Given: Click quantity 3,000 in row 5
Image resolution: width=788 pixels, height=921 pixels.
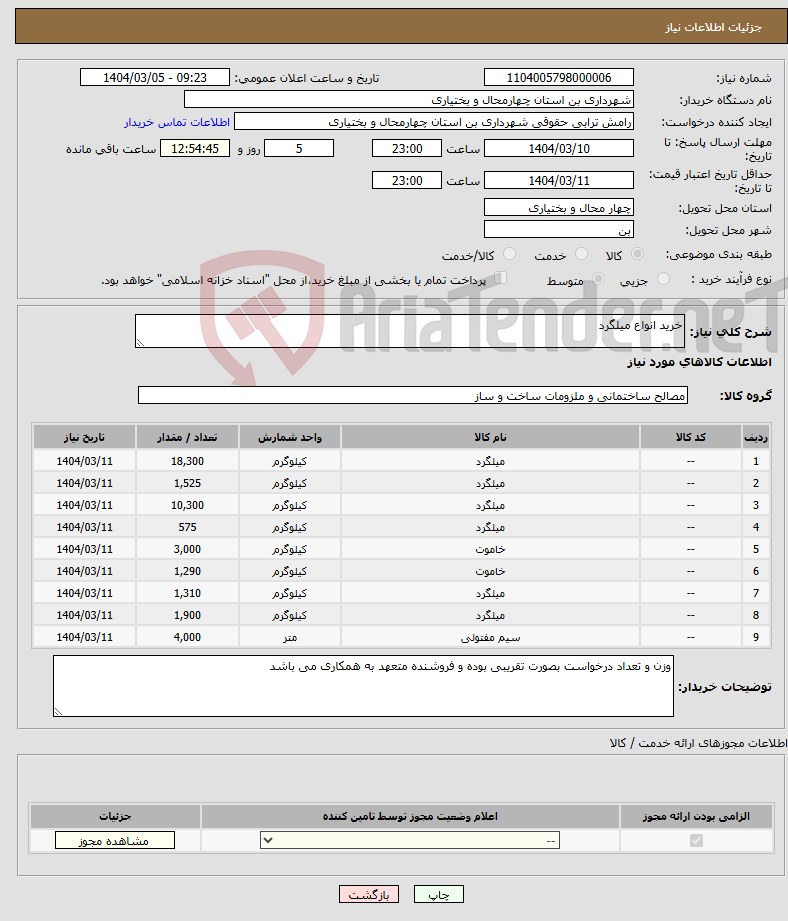Looking at the screenshot, I should click(187, 549).
